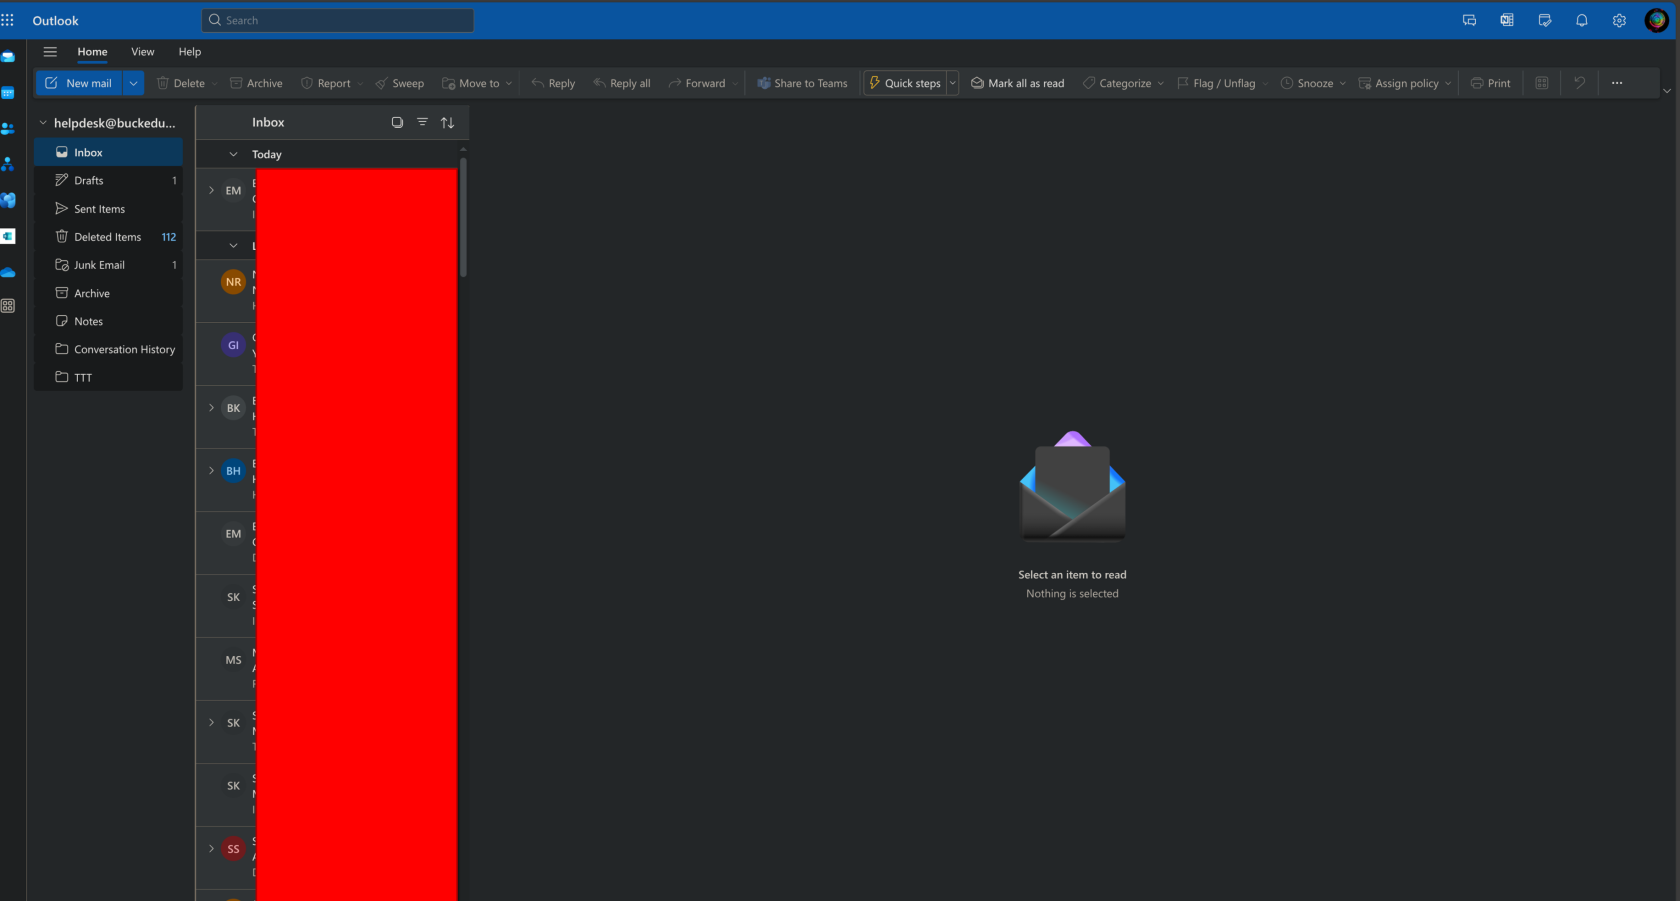Expand the BH conversation thread
This screenshot has height=901, width=1680.
[x=211, y=471]
